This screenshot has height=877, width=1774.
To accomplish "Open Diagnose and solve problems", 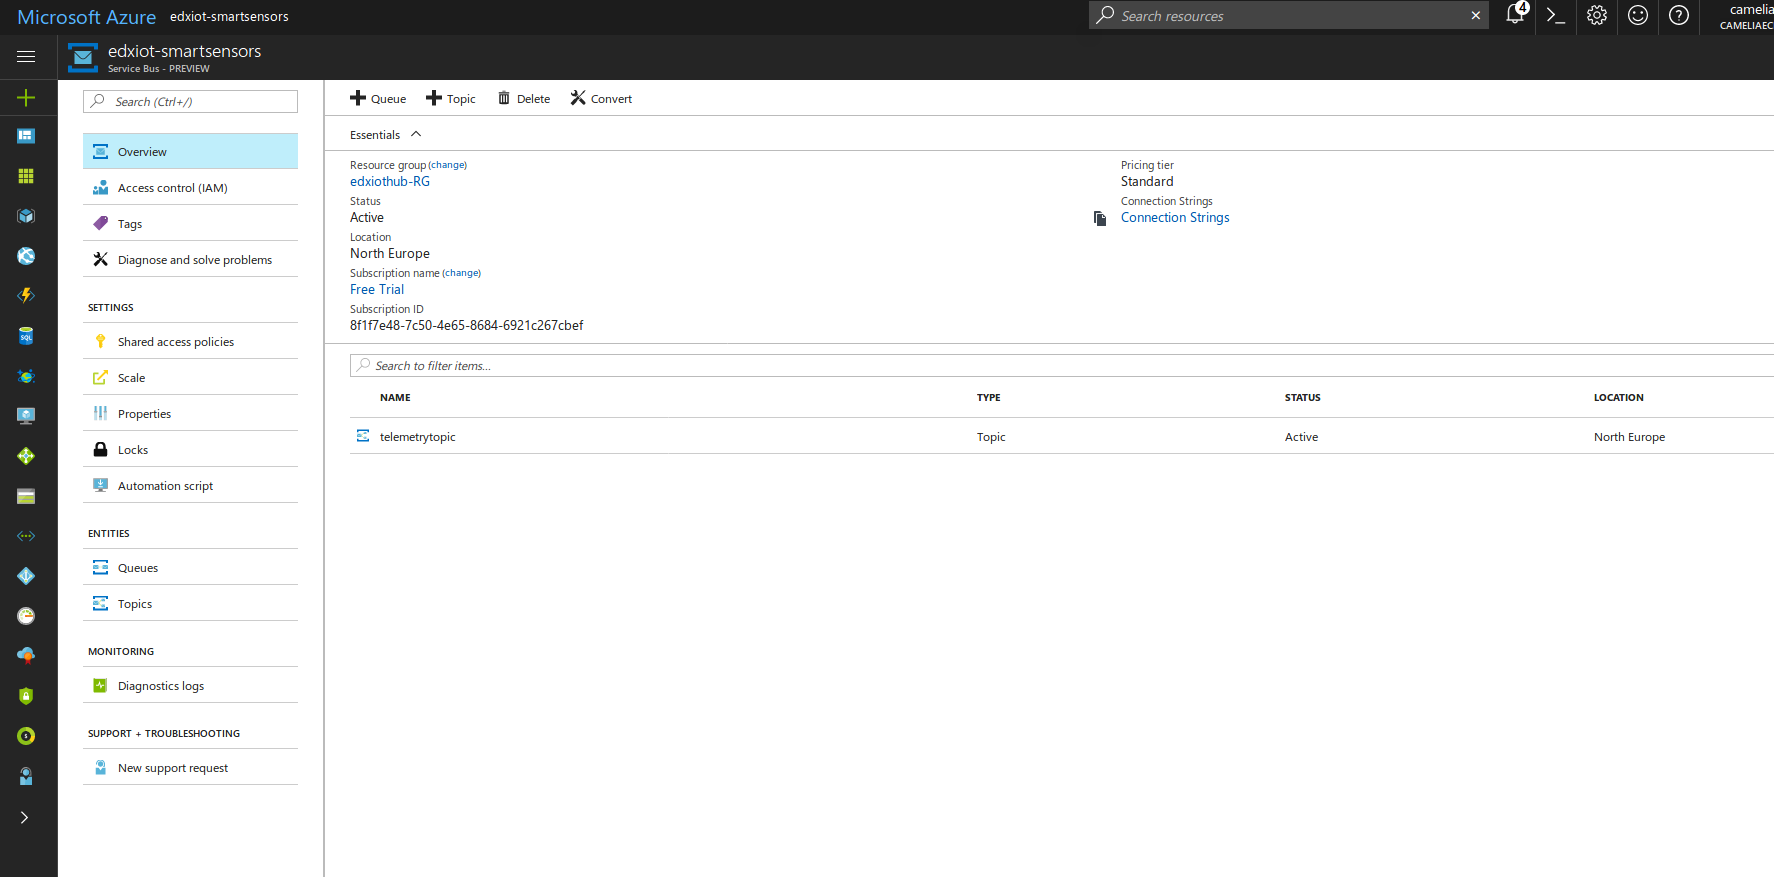I will click(190, 259).
